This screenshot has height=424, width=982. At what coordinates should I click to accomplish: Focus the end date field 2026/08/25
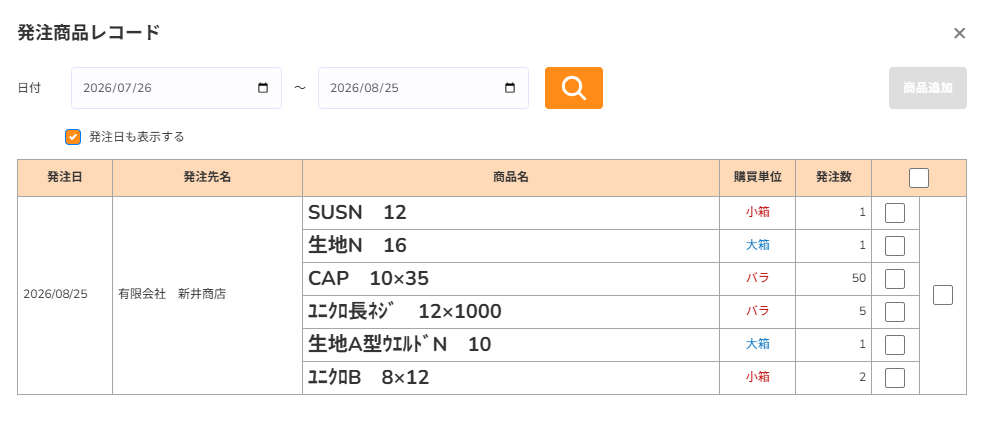(x=423, y=88)
